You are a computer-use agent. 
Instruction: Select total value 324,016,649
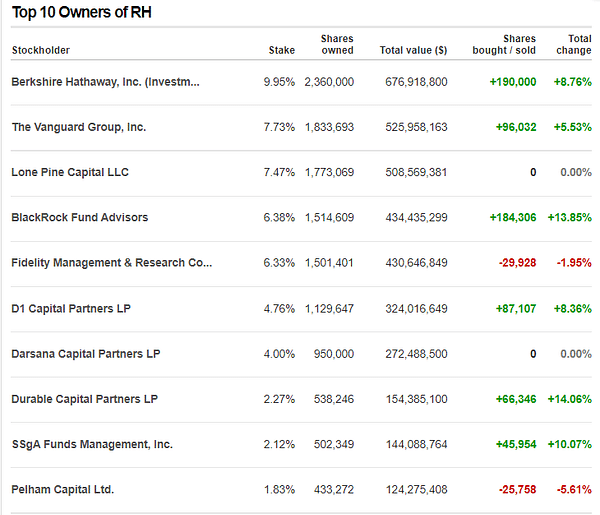coord(416,308)
